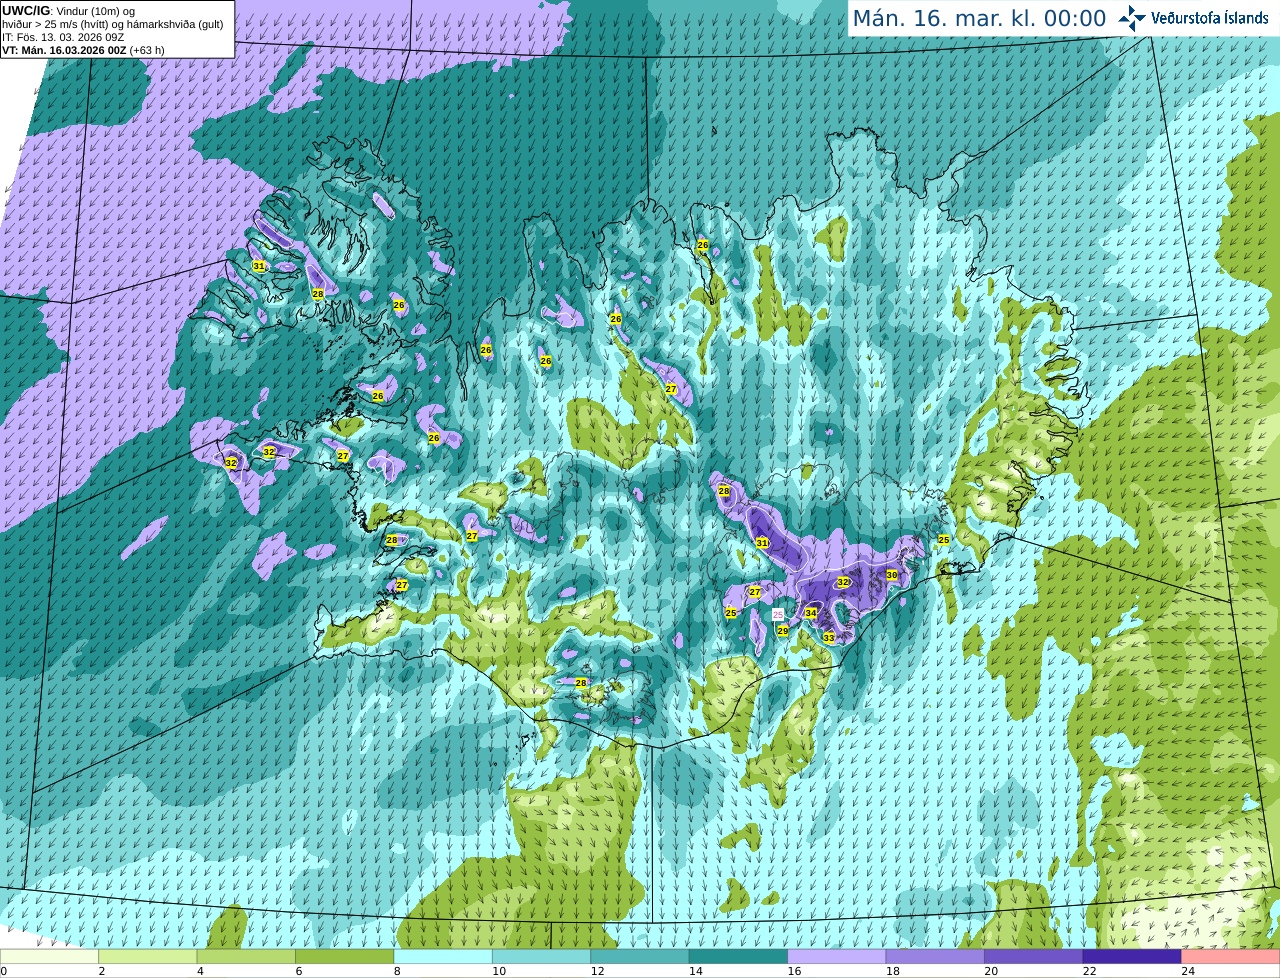
Task: Pick the 0–2 m/s pale yellow legend swatch
Action: pyautogui.click(x=49, y=956)
